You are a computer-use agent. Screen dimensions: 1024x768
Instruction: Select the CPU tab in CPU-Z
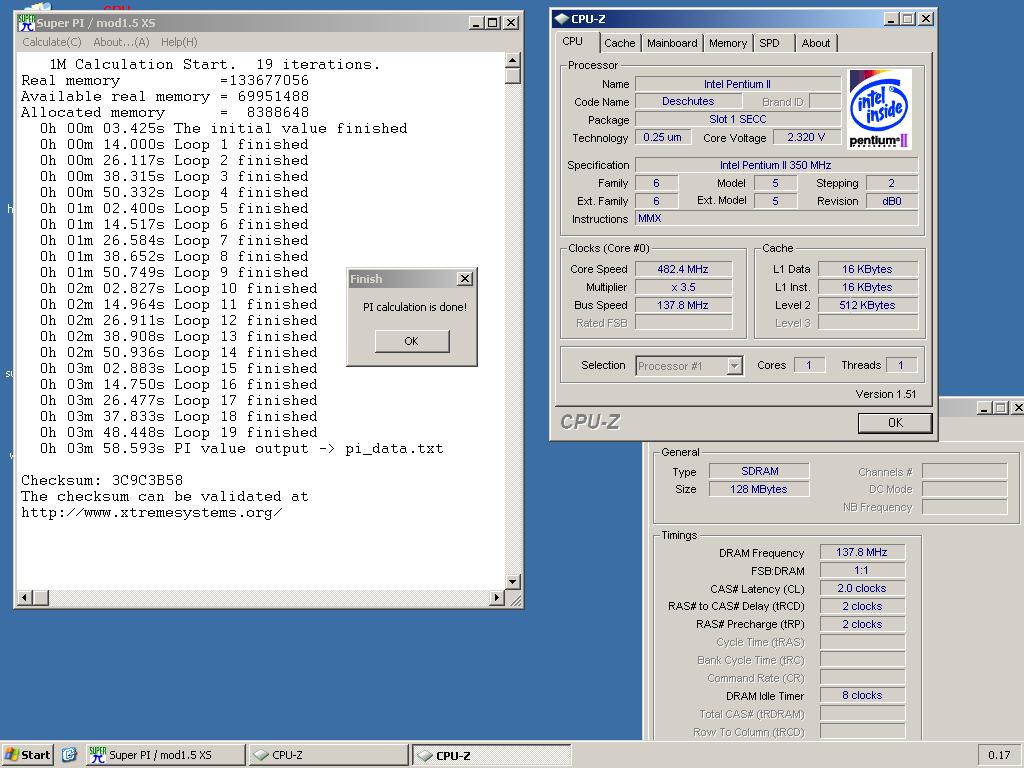point(573,41)
